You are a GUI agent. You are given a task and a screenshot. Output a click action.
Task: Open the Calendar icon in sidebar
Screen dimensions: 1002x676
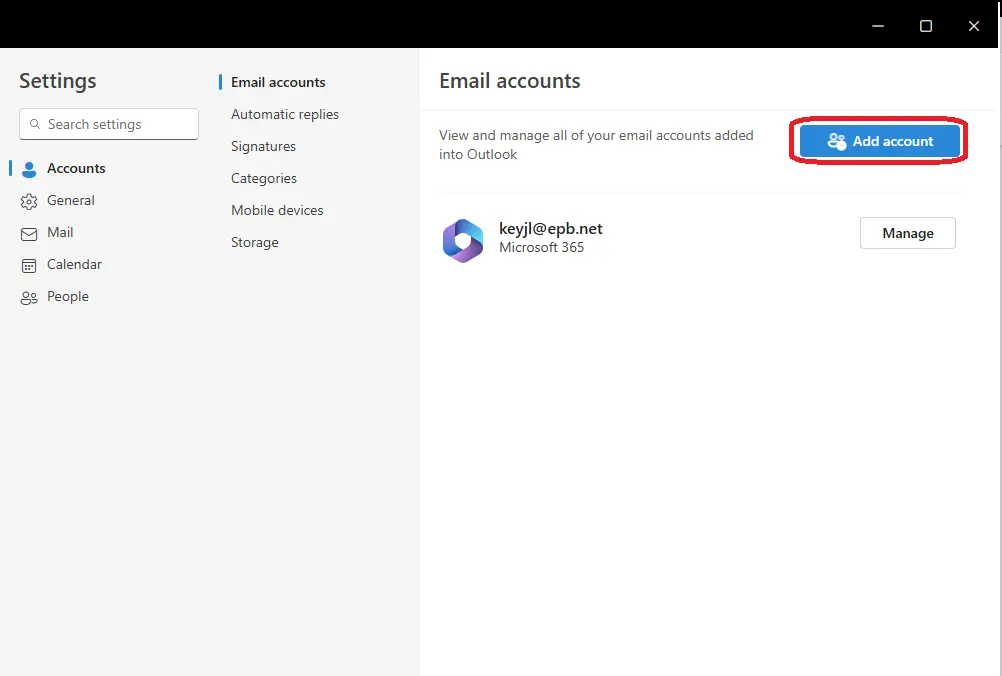coord(29,265)
